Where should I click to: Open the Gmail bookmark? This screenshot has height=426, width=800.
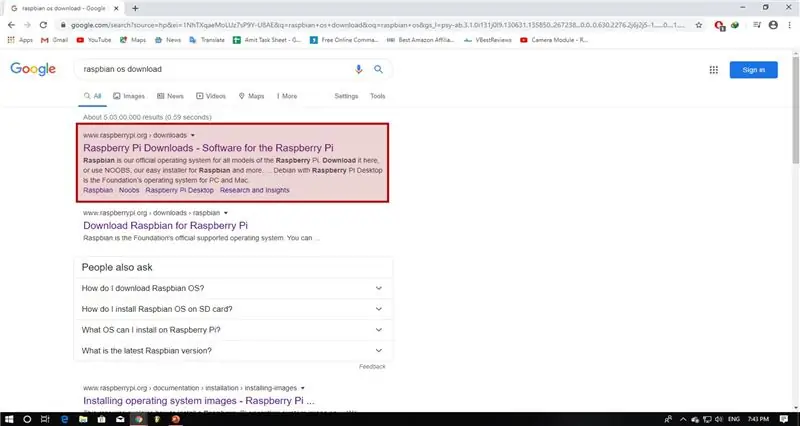(x=54, y=40)
